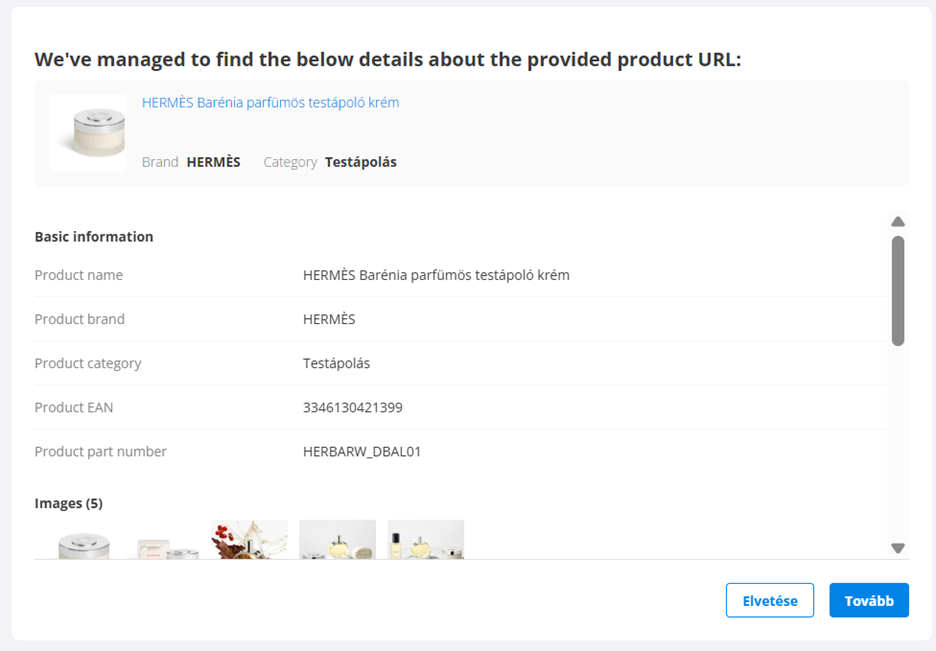Select the fourth image with round perfume bottle

tap(338, 540)
